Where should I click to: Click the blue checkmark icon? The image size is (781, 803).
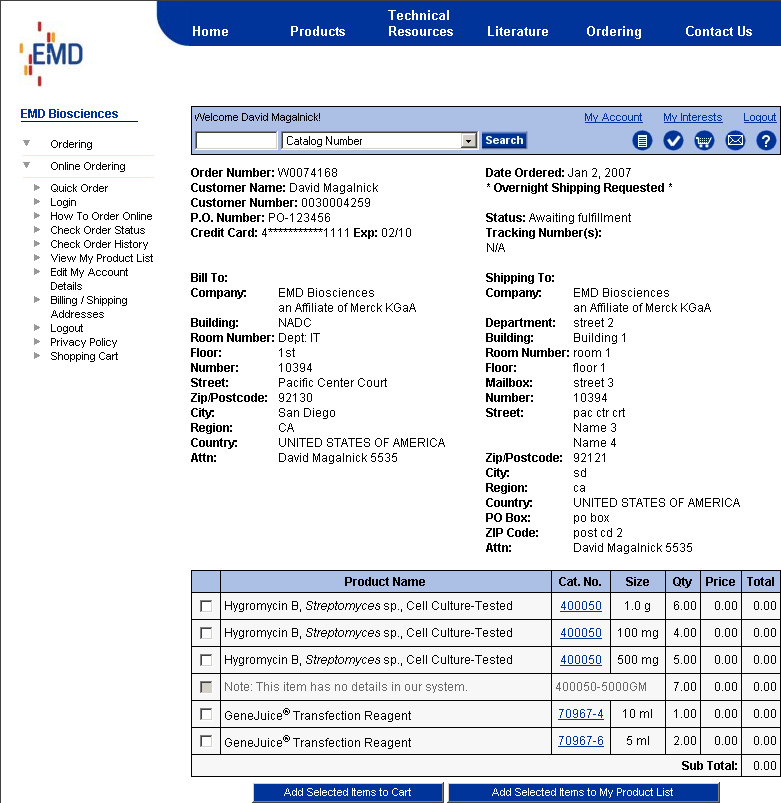673,141
